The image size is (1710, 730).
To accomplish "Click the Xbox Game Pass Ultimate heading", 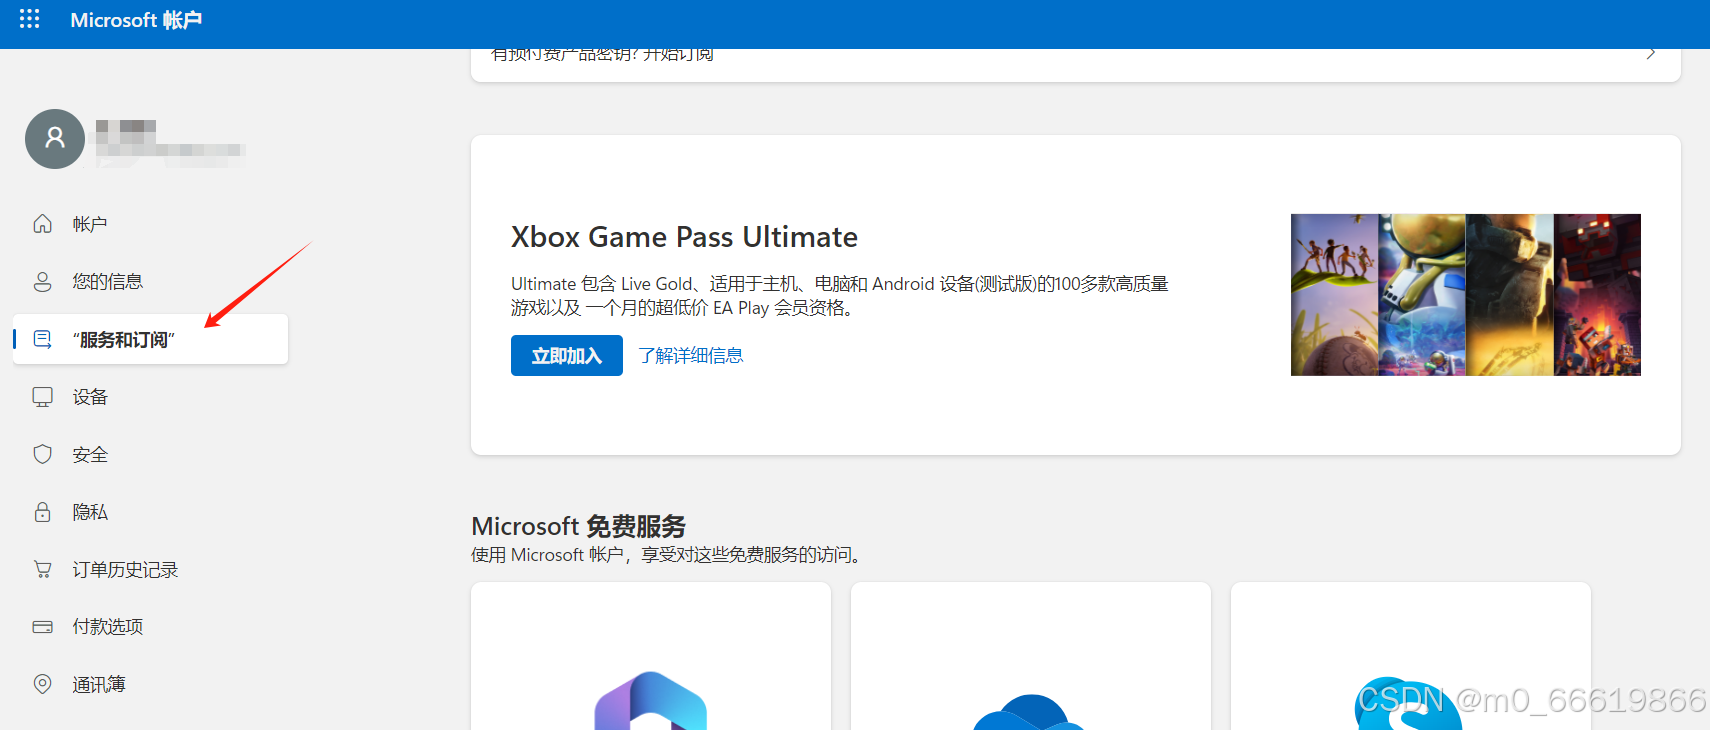I will (x=684, y=237).
